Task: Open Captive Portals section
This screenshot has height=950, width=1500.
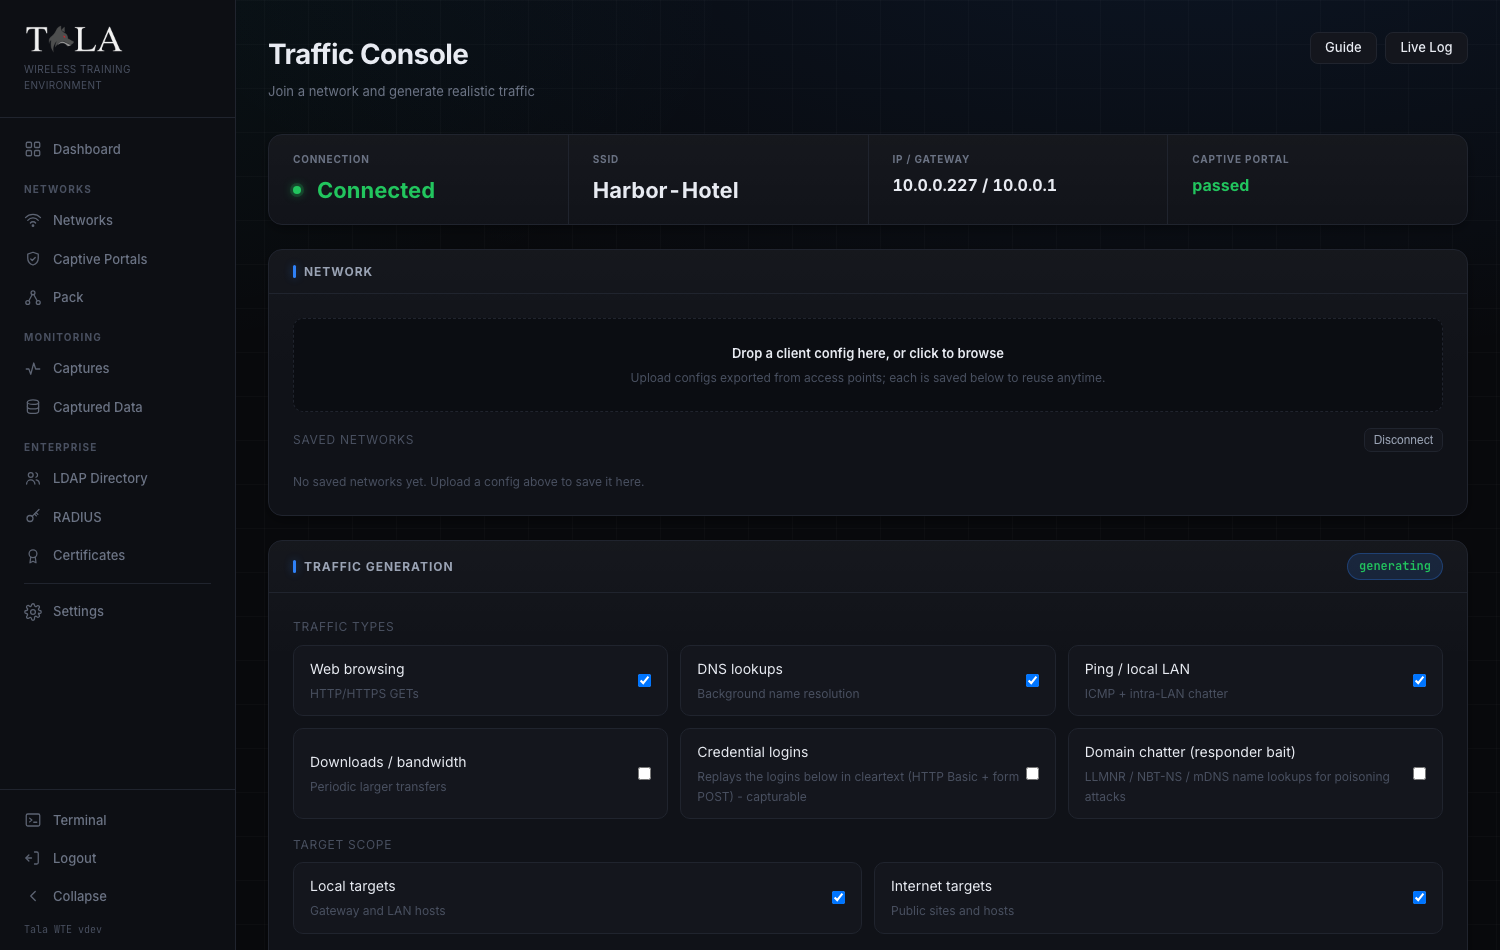Action: 117,259
